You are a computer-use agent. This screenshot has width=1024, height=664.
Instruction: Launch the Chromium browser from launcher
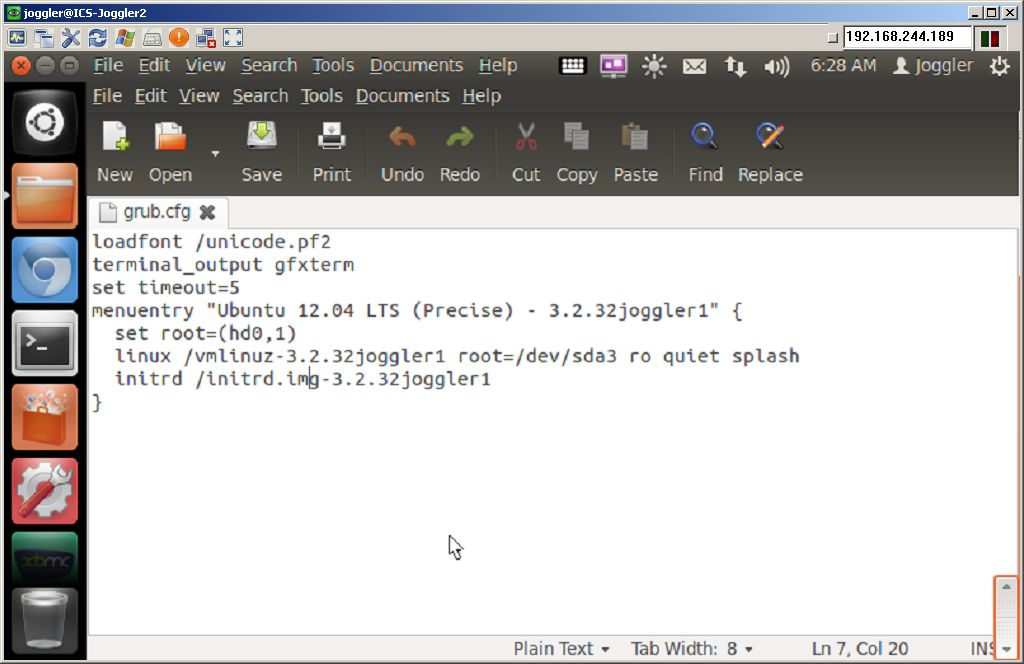click(44, 269)
